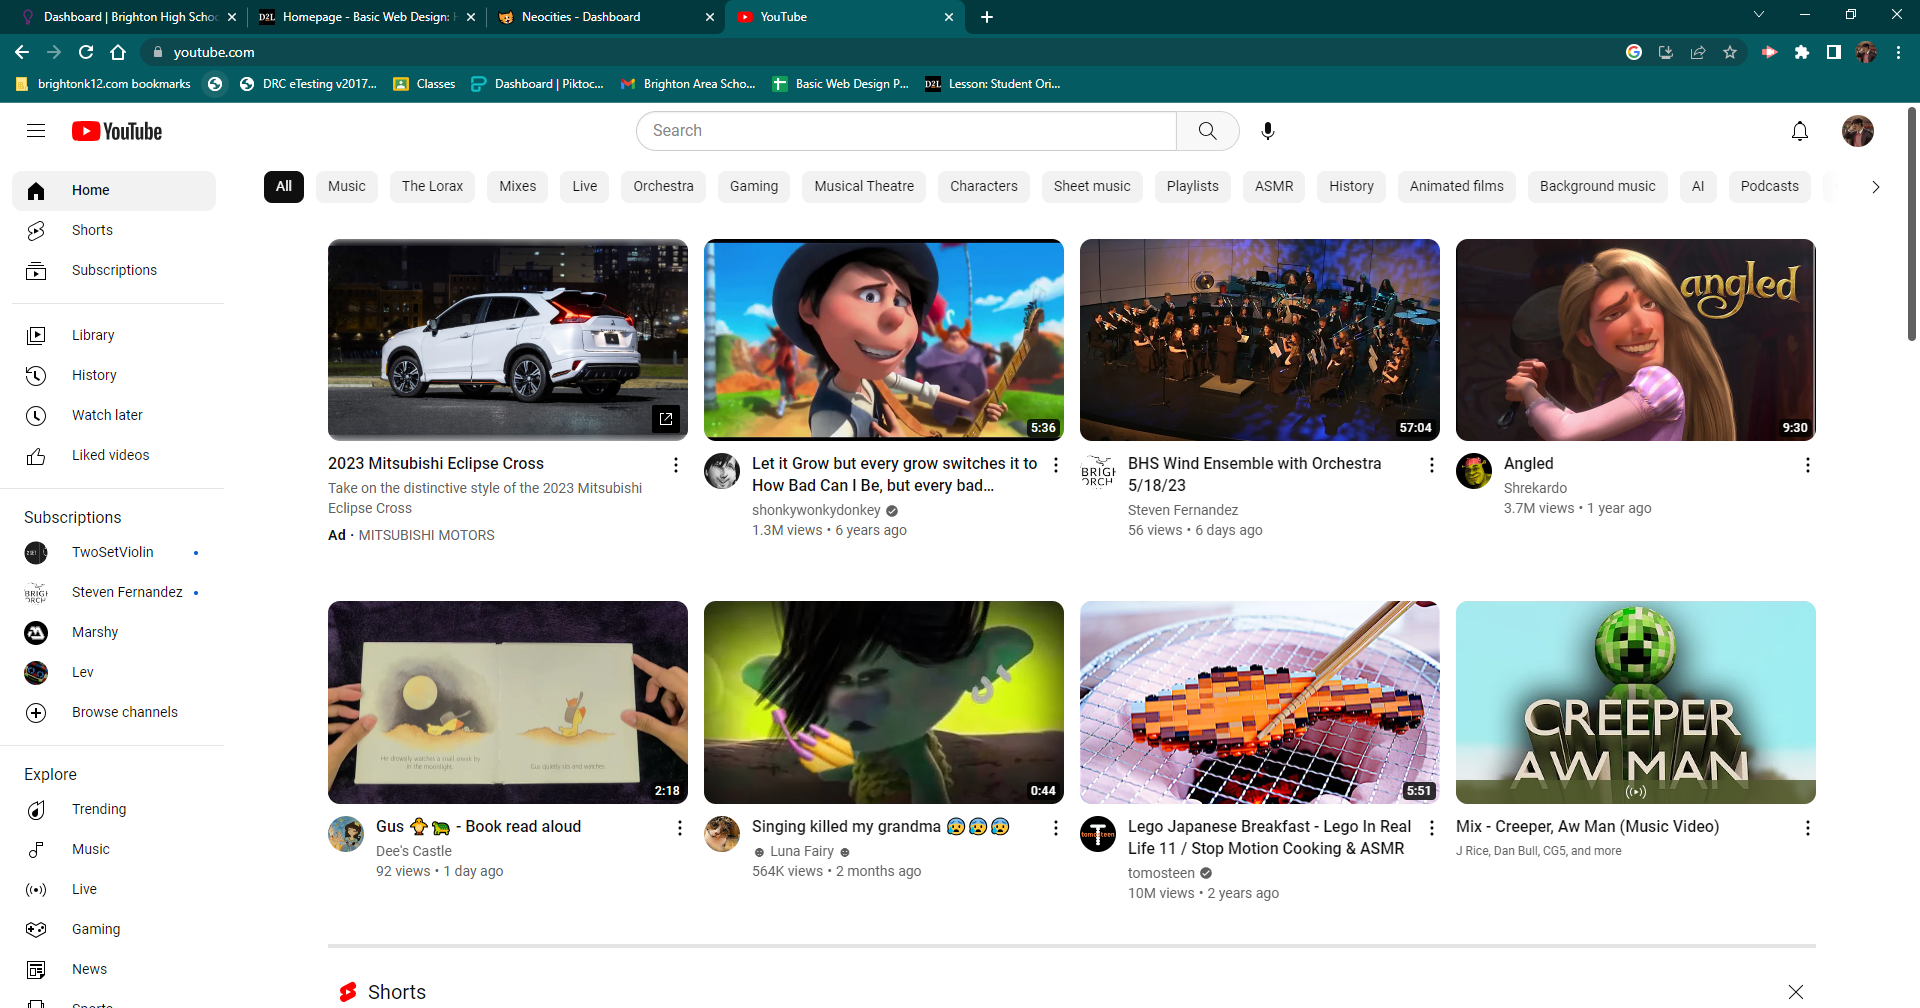Open the notifications bell
The image size is (1920, 1008).
click(x=1800, y=131)
